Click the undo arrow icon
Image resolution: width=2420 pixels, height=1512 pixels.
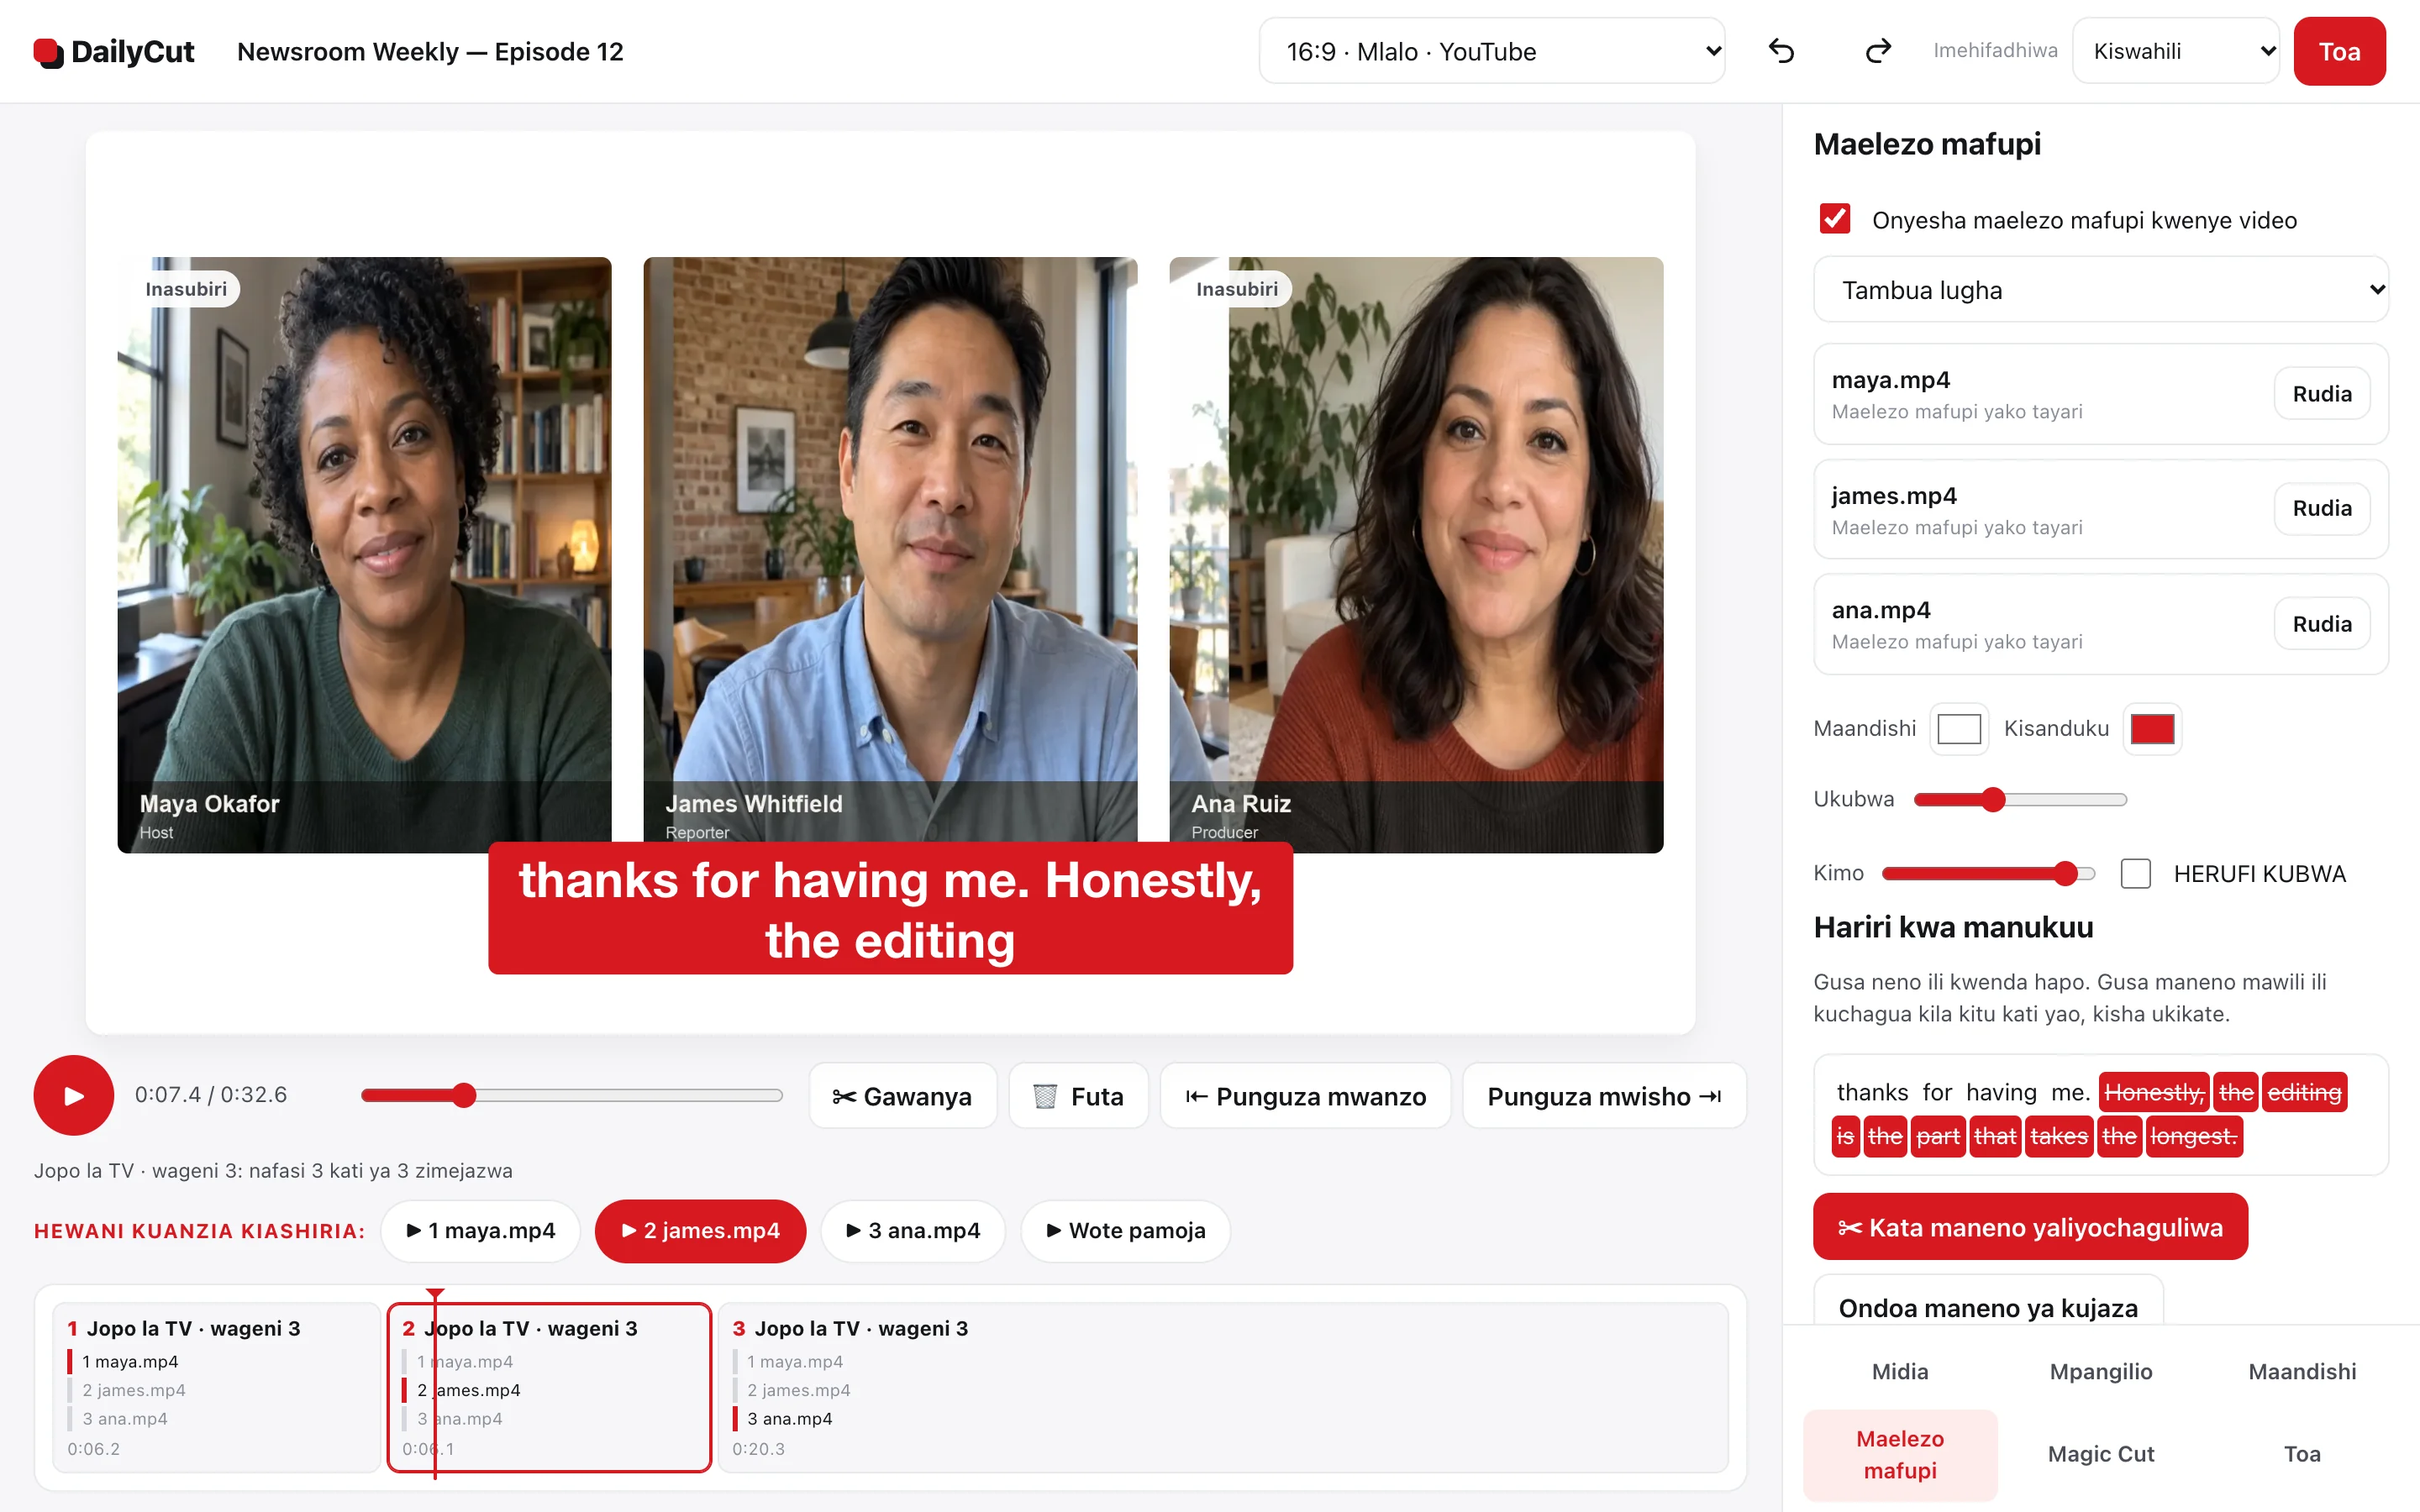click(x=1781, y=51)
